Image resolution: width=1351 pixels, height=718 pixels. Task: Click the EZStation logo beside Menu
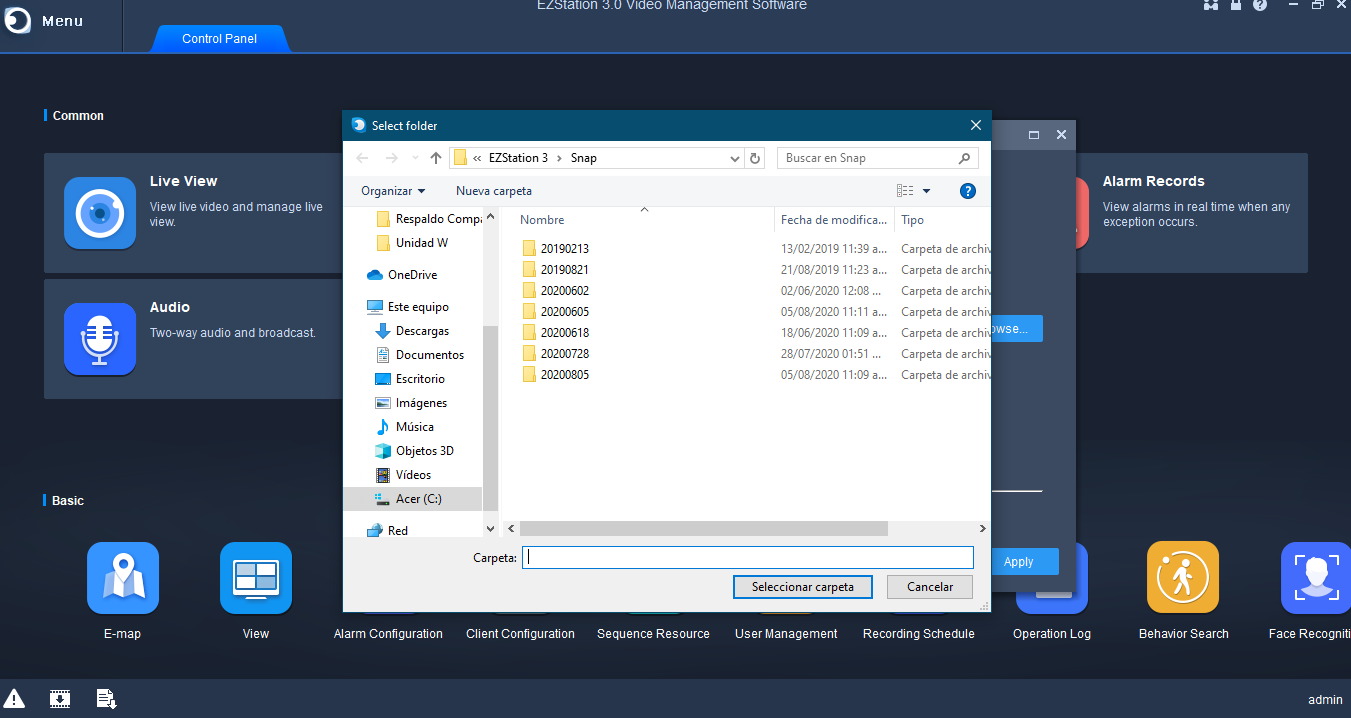(x=17, y=20)
